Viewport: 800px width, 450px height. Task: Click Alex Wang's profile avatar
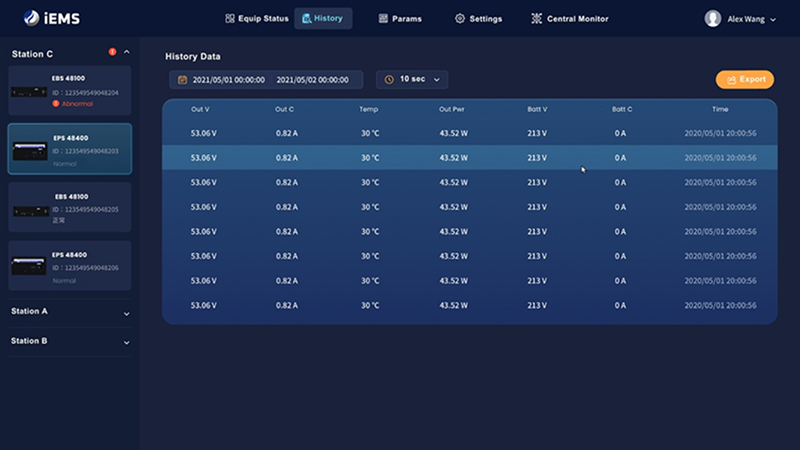713,18
